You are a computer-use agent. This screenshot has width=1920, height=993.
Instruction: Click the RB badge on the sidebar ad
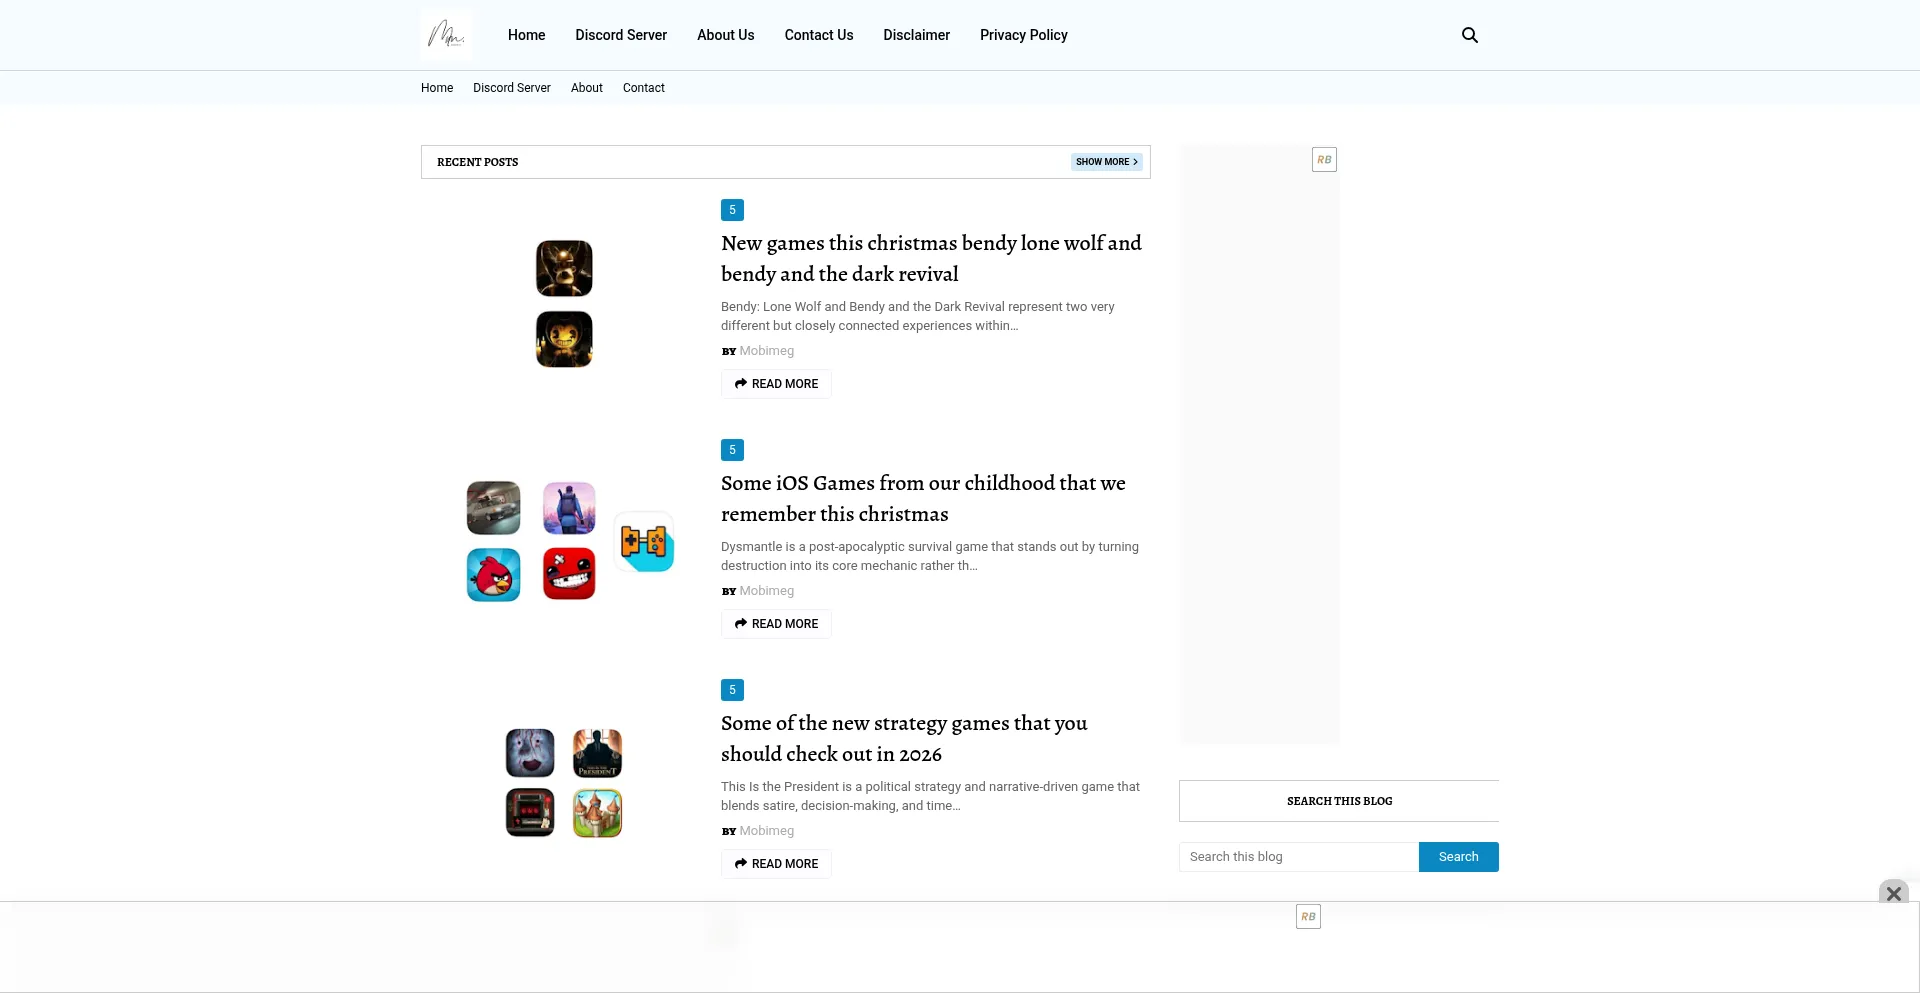[x=1323, y=159]
